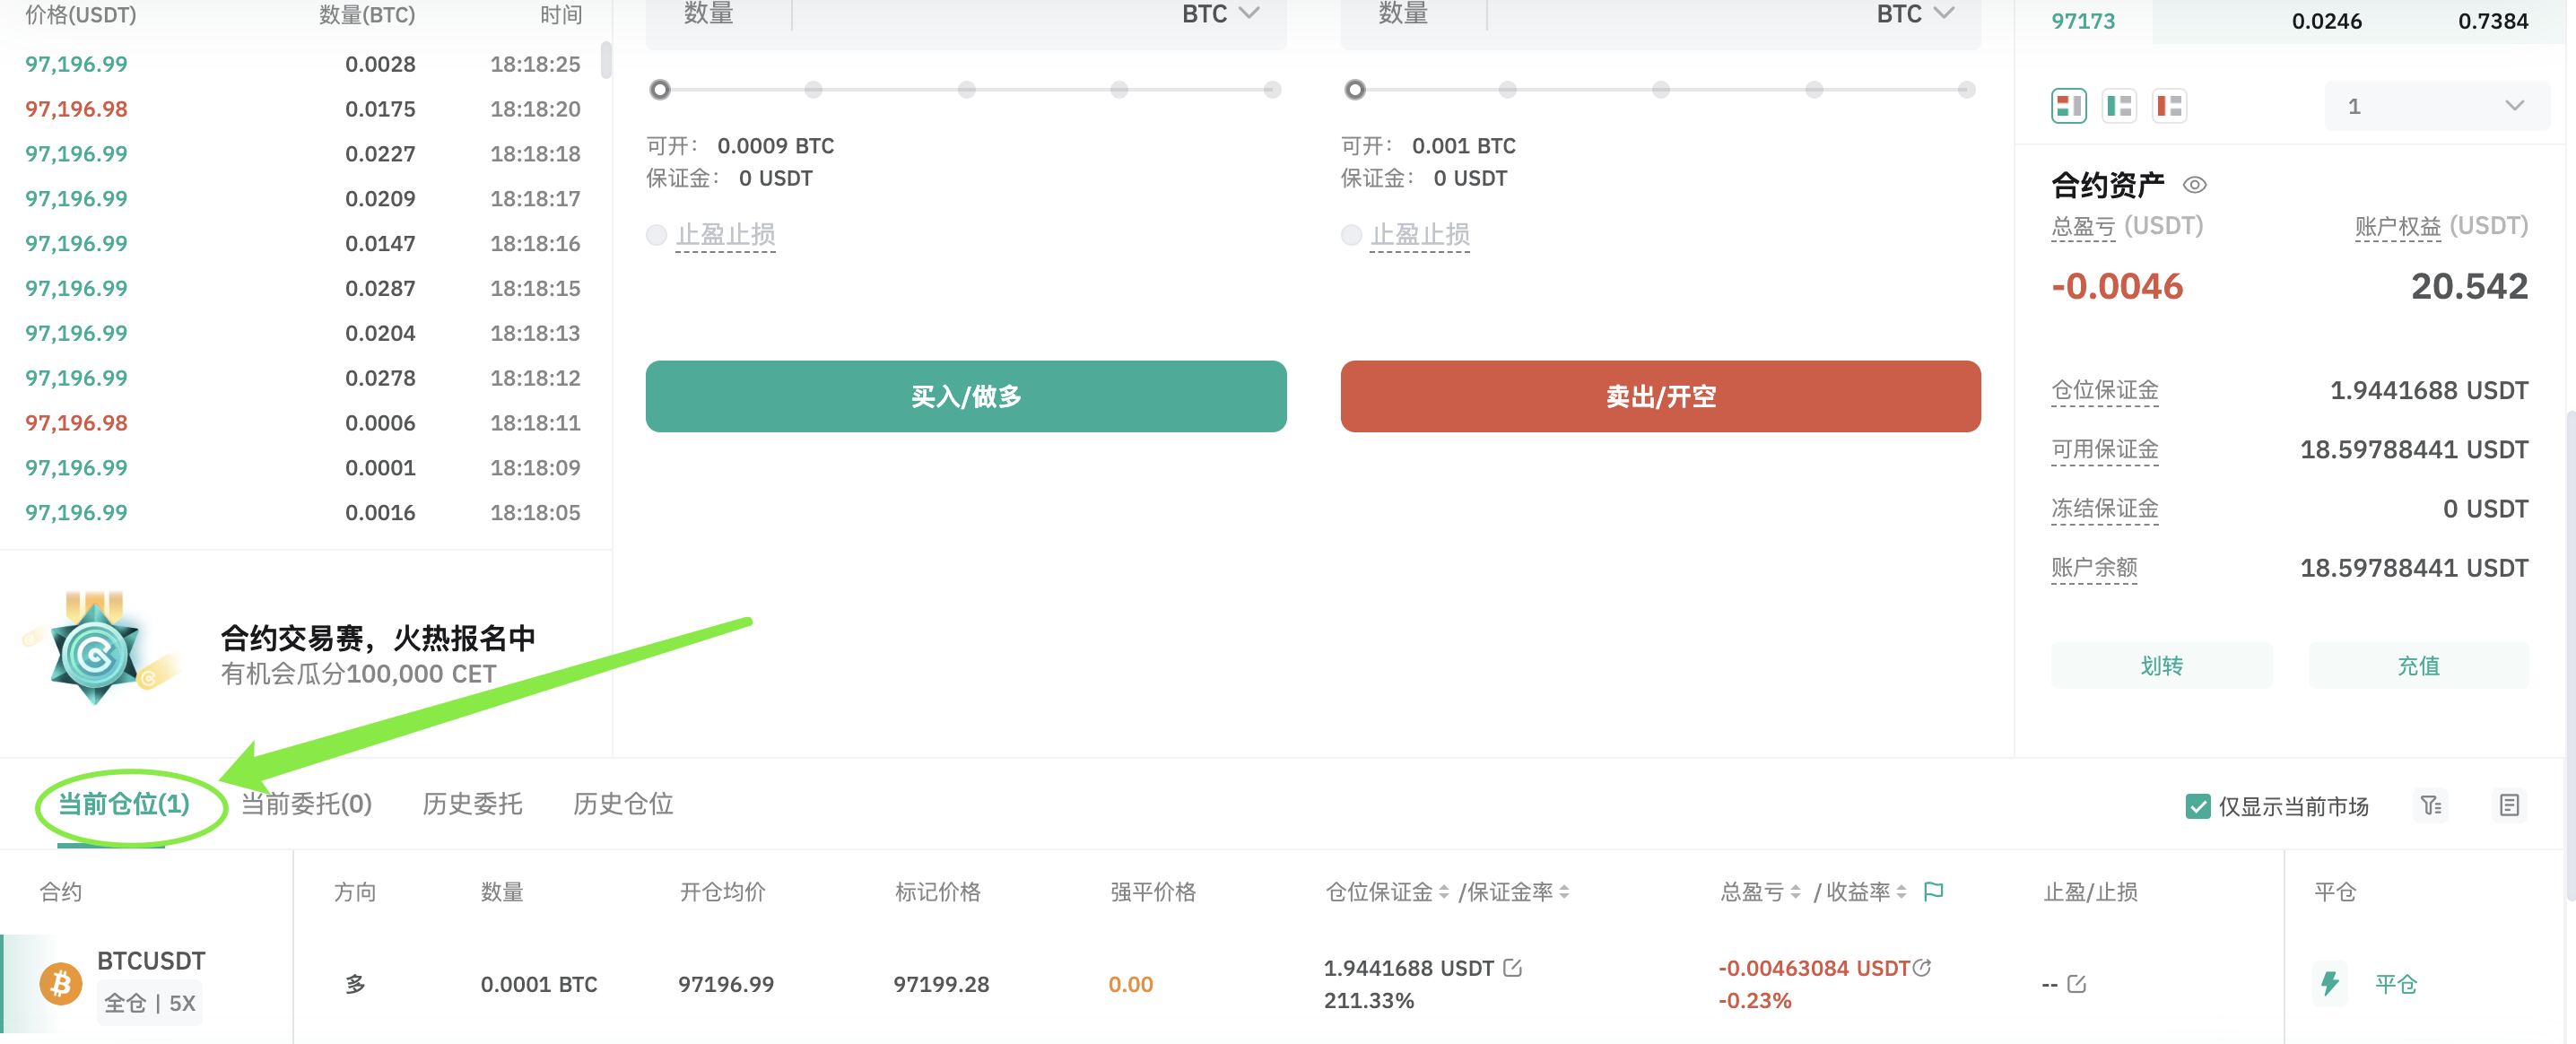
Task: Switch to 当前委托(0) tab
Action: [x=306, y=804]
